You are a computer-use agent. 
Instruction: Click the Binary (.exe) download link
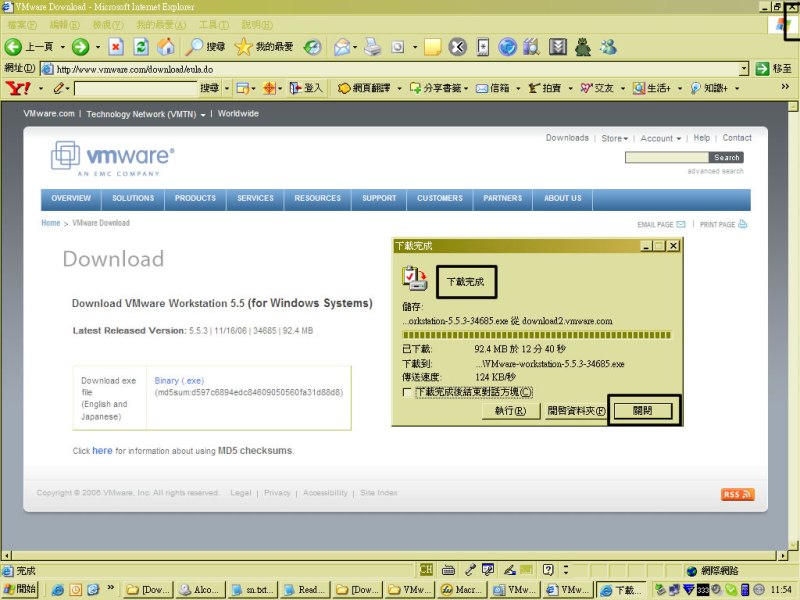pyautogui.click(x=179, y=381)
